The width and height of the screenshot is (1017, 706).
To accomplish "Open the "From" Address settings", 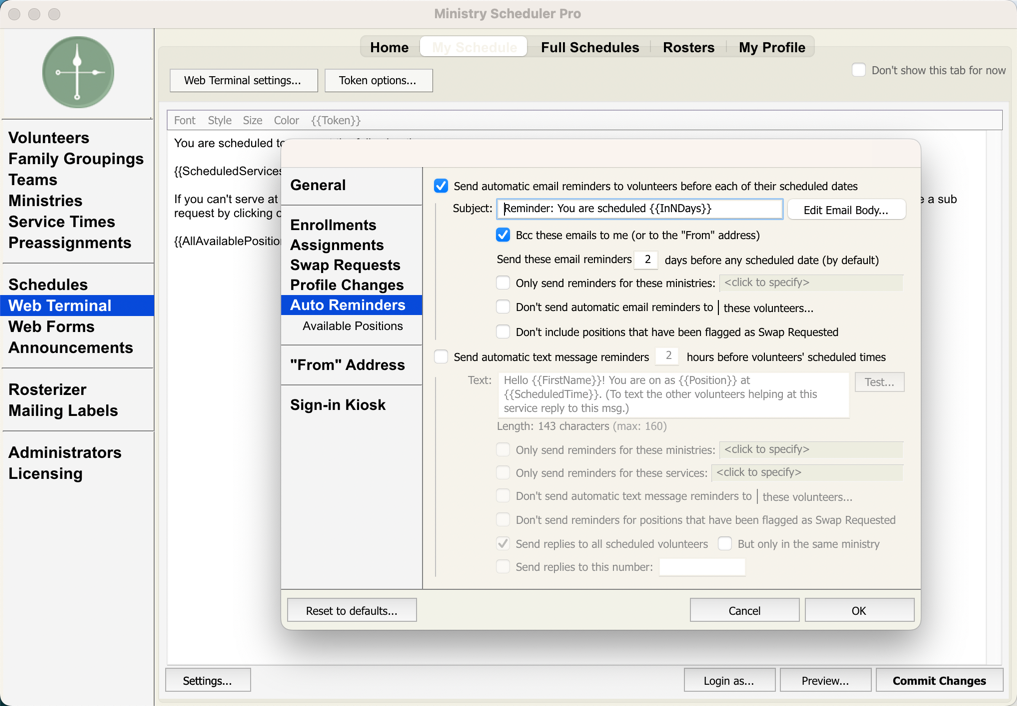I will (x=347, y=365).
